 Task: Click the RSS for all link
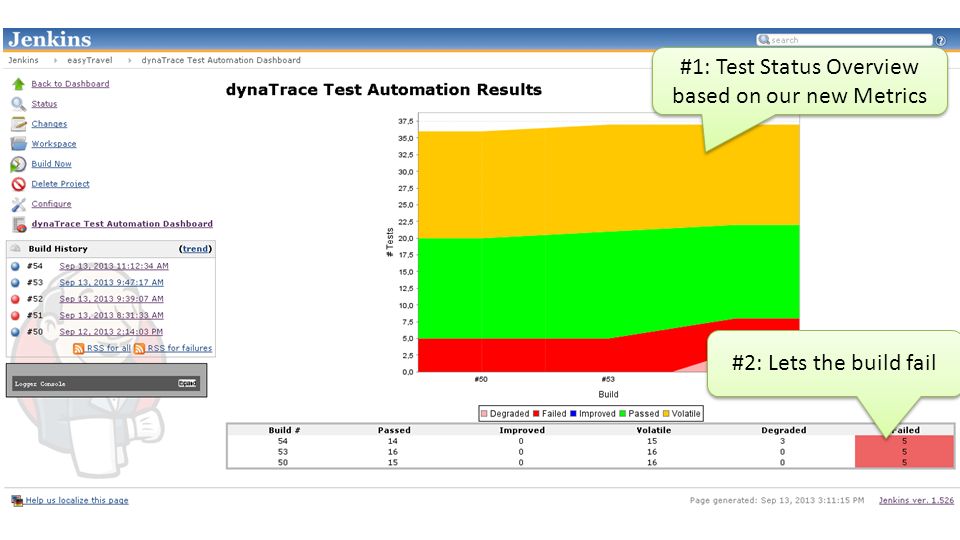pos(108,348)
